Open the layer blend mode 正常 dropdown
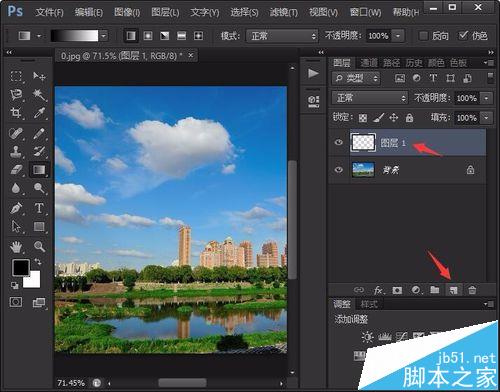This screenshot has width=500, height=392. pyautogui.click(x=370, y=98)
